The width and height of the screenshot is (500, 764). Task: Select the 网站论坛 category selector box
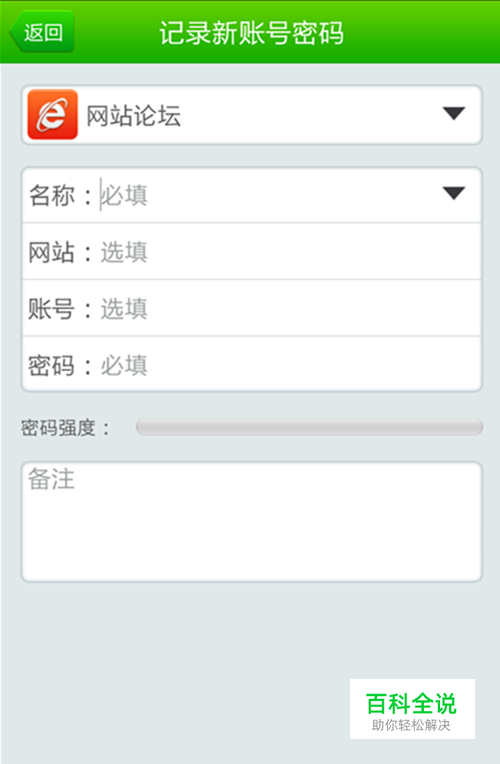[x=251, y=115]
